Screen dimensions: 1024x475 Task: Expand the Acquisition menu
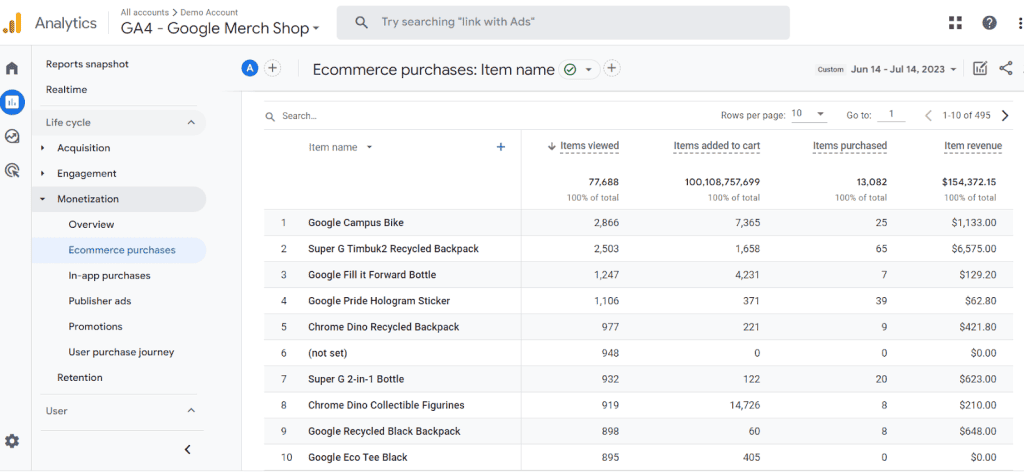[x=84, y=148]
